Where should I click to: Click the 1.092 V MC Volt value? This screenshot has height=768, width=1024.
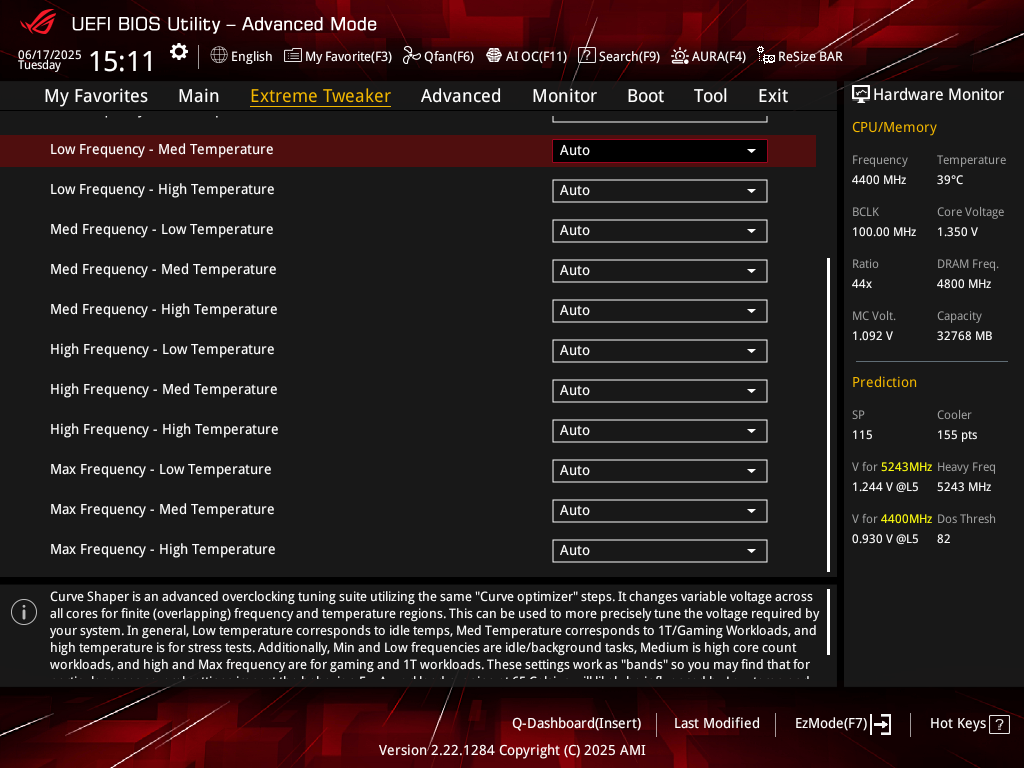(x=872, y=336)
